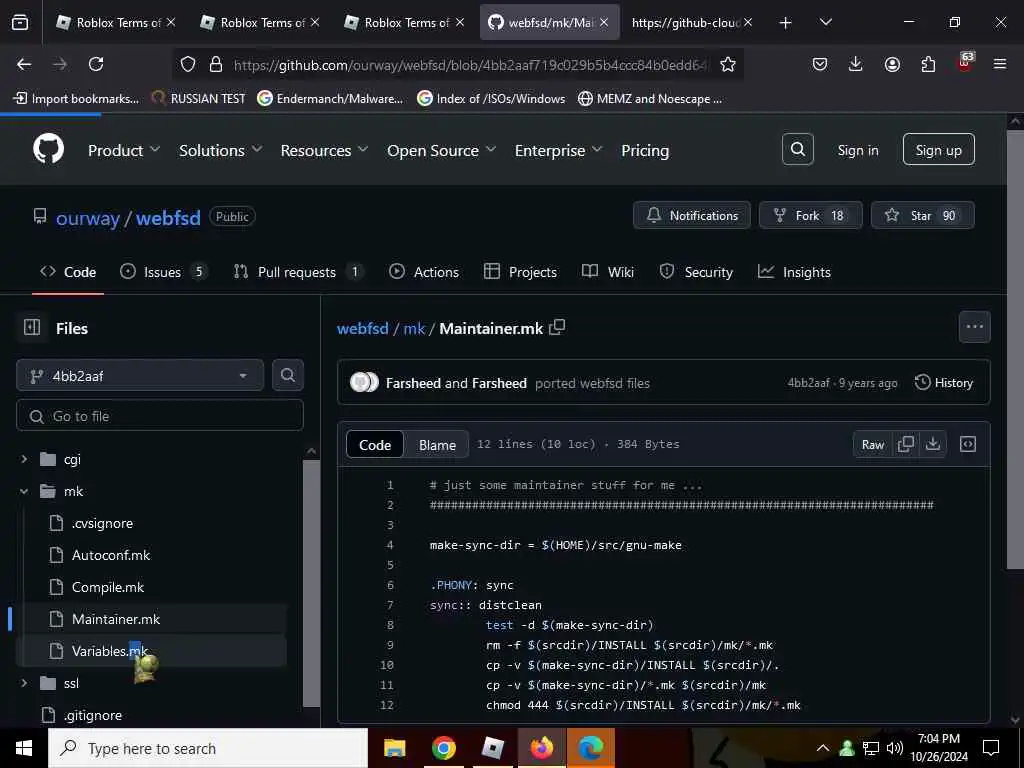The height and width of the screenshot is (768, 1024).
Task: Expand the Product menu
Action: pos(124,150)
